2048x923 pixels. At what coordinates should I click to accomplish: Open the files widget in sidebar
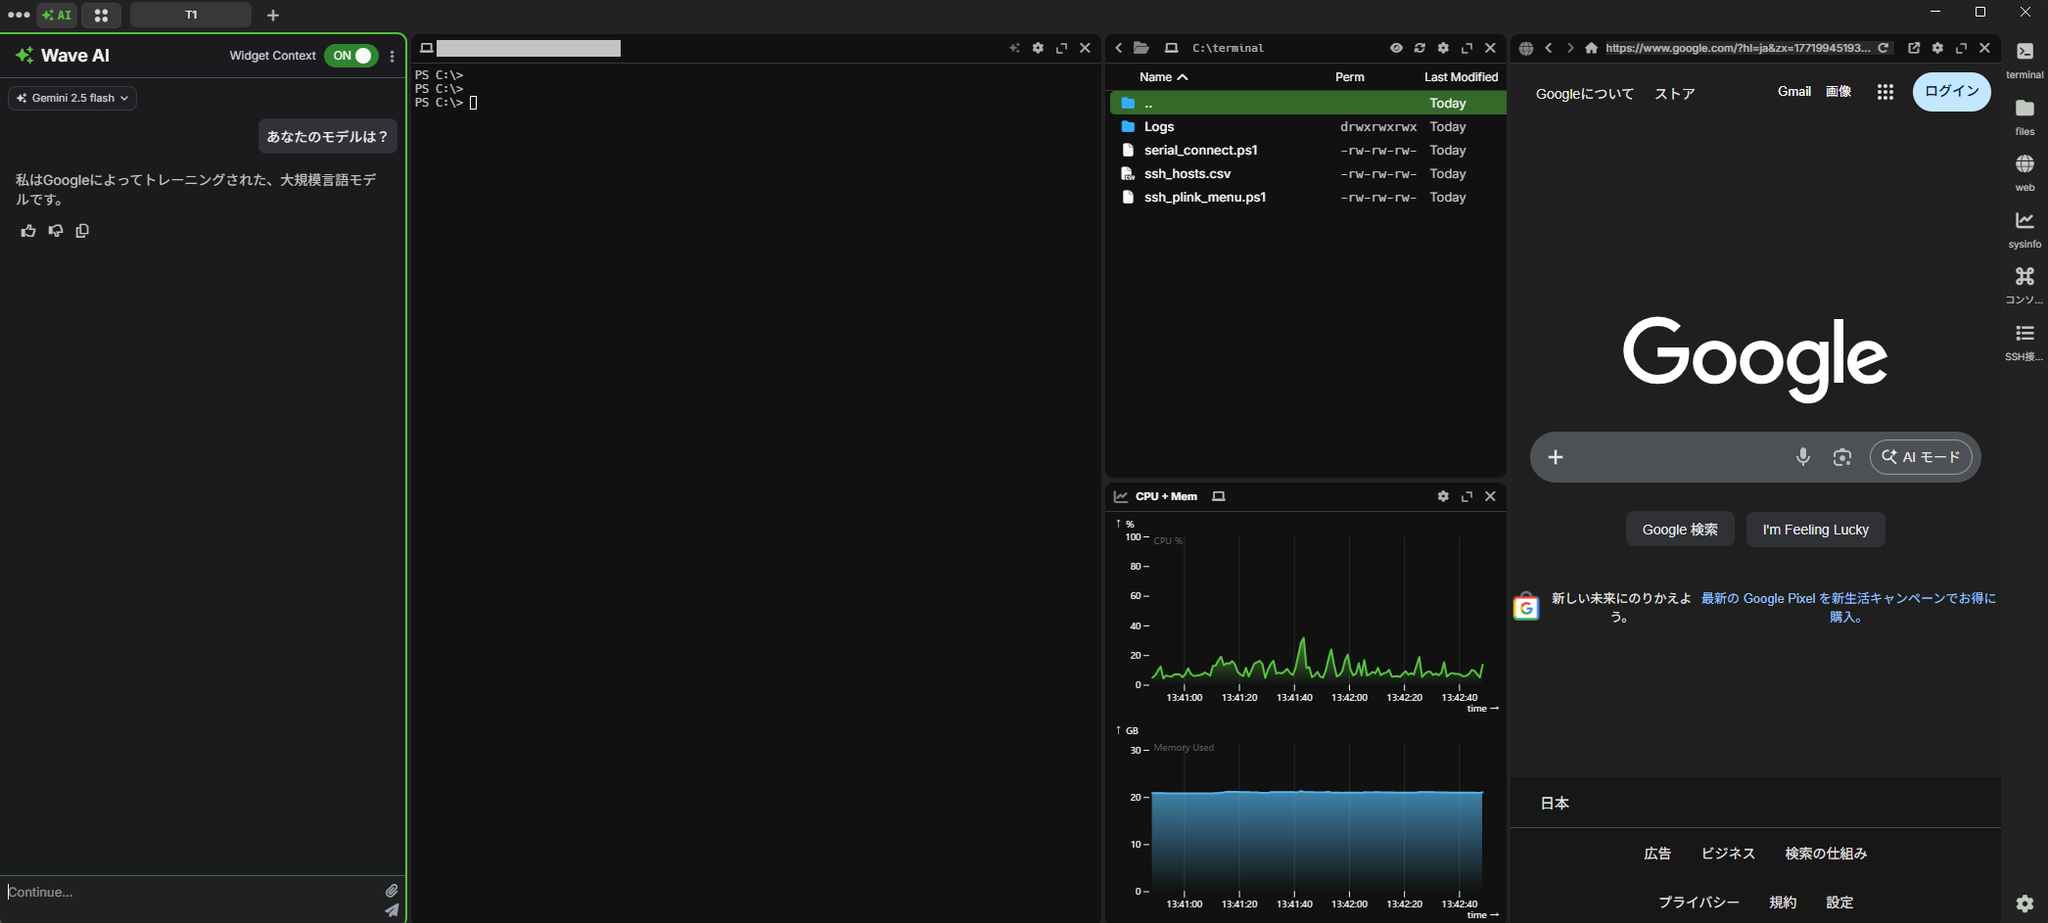[x=2024, y=115]
